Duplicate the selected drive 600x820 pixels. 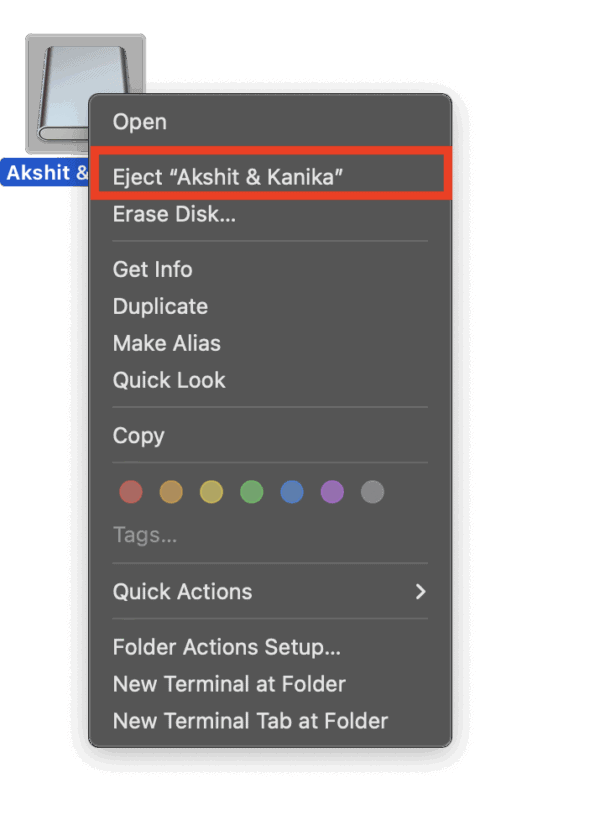(160, 306)
